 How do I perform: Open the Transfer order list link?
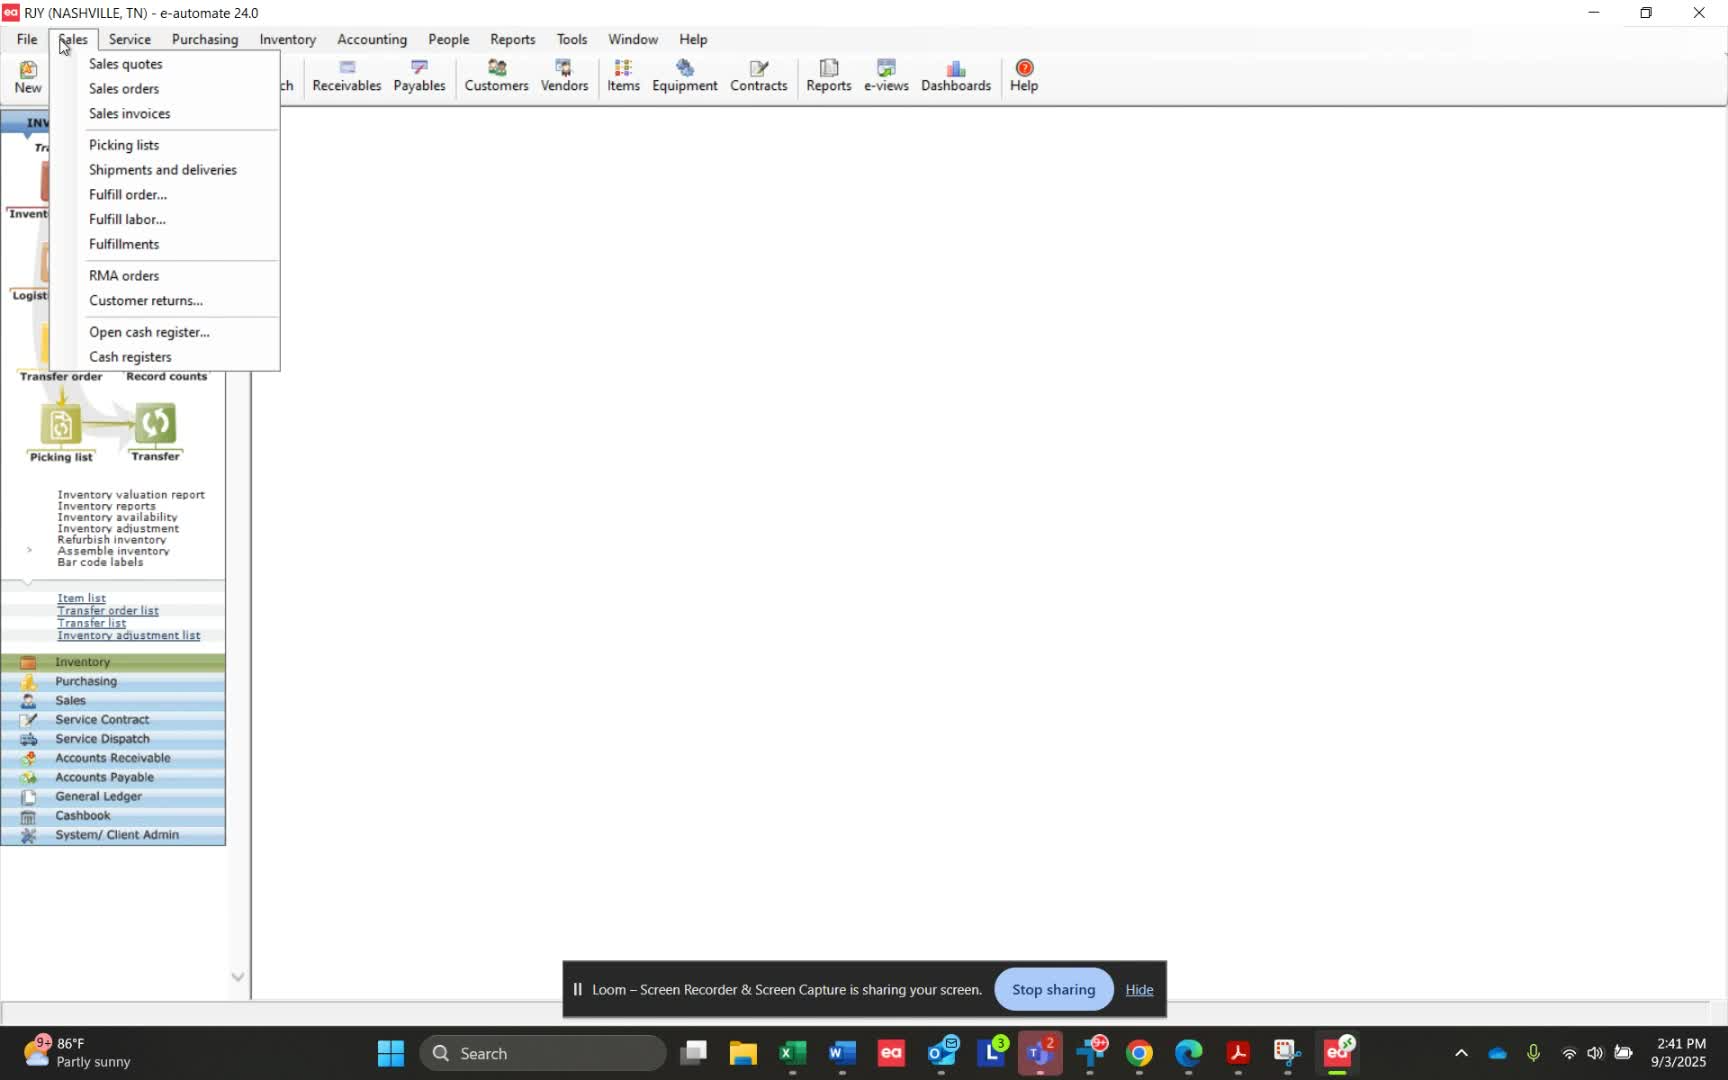[x=108, y=610]
